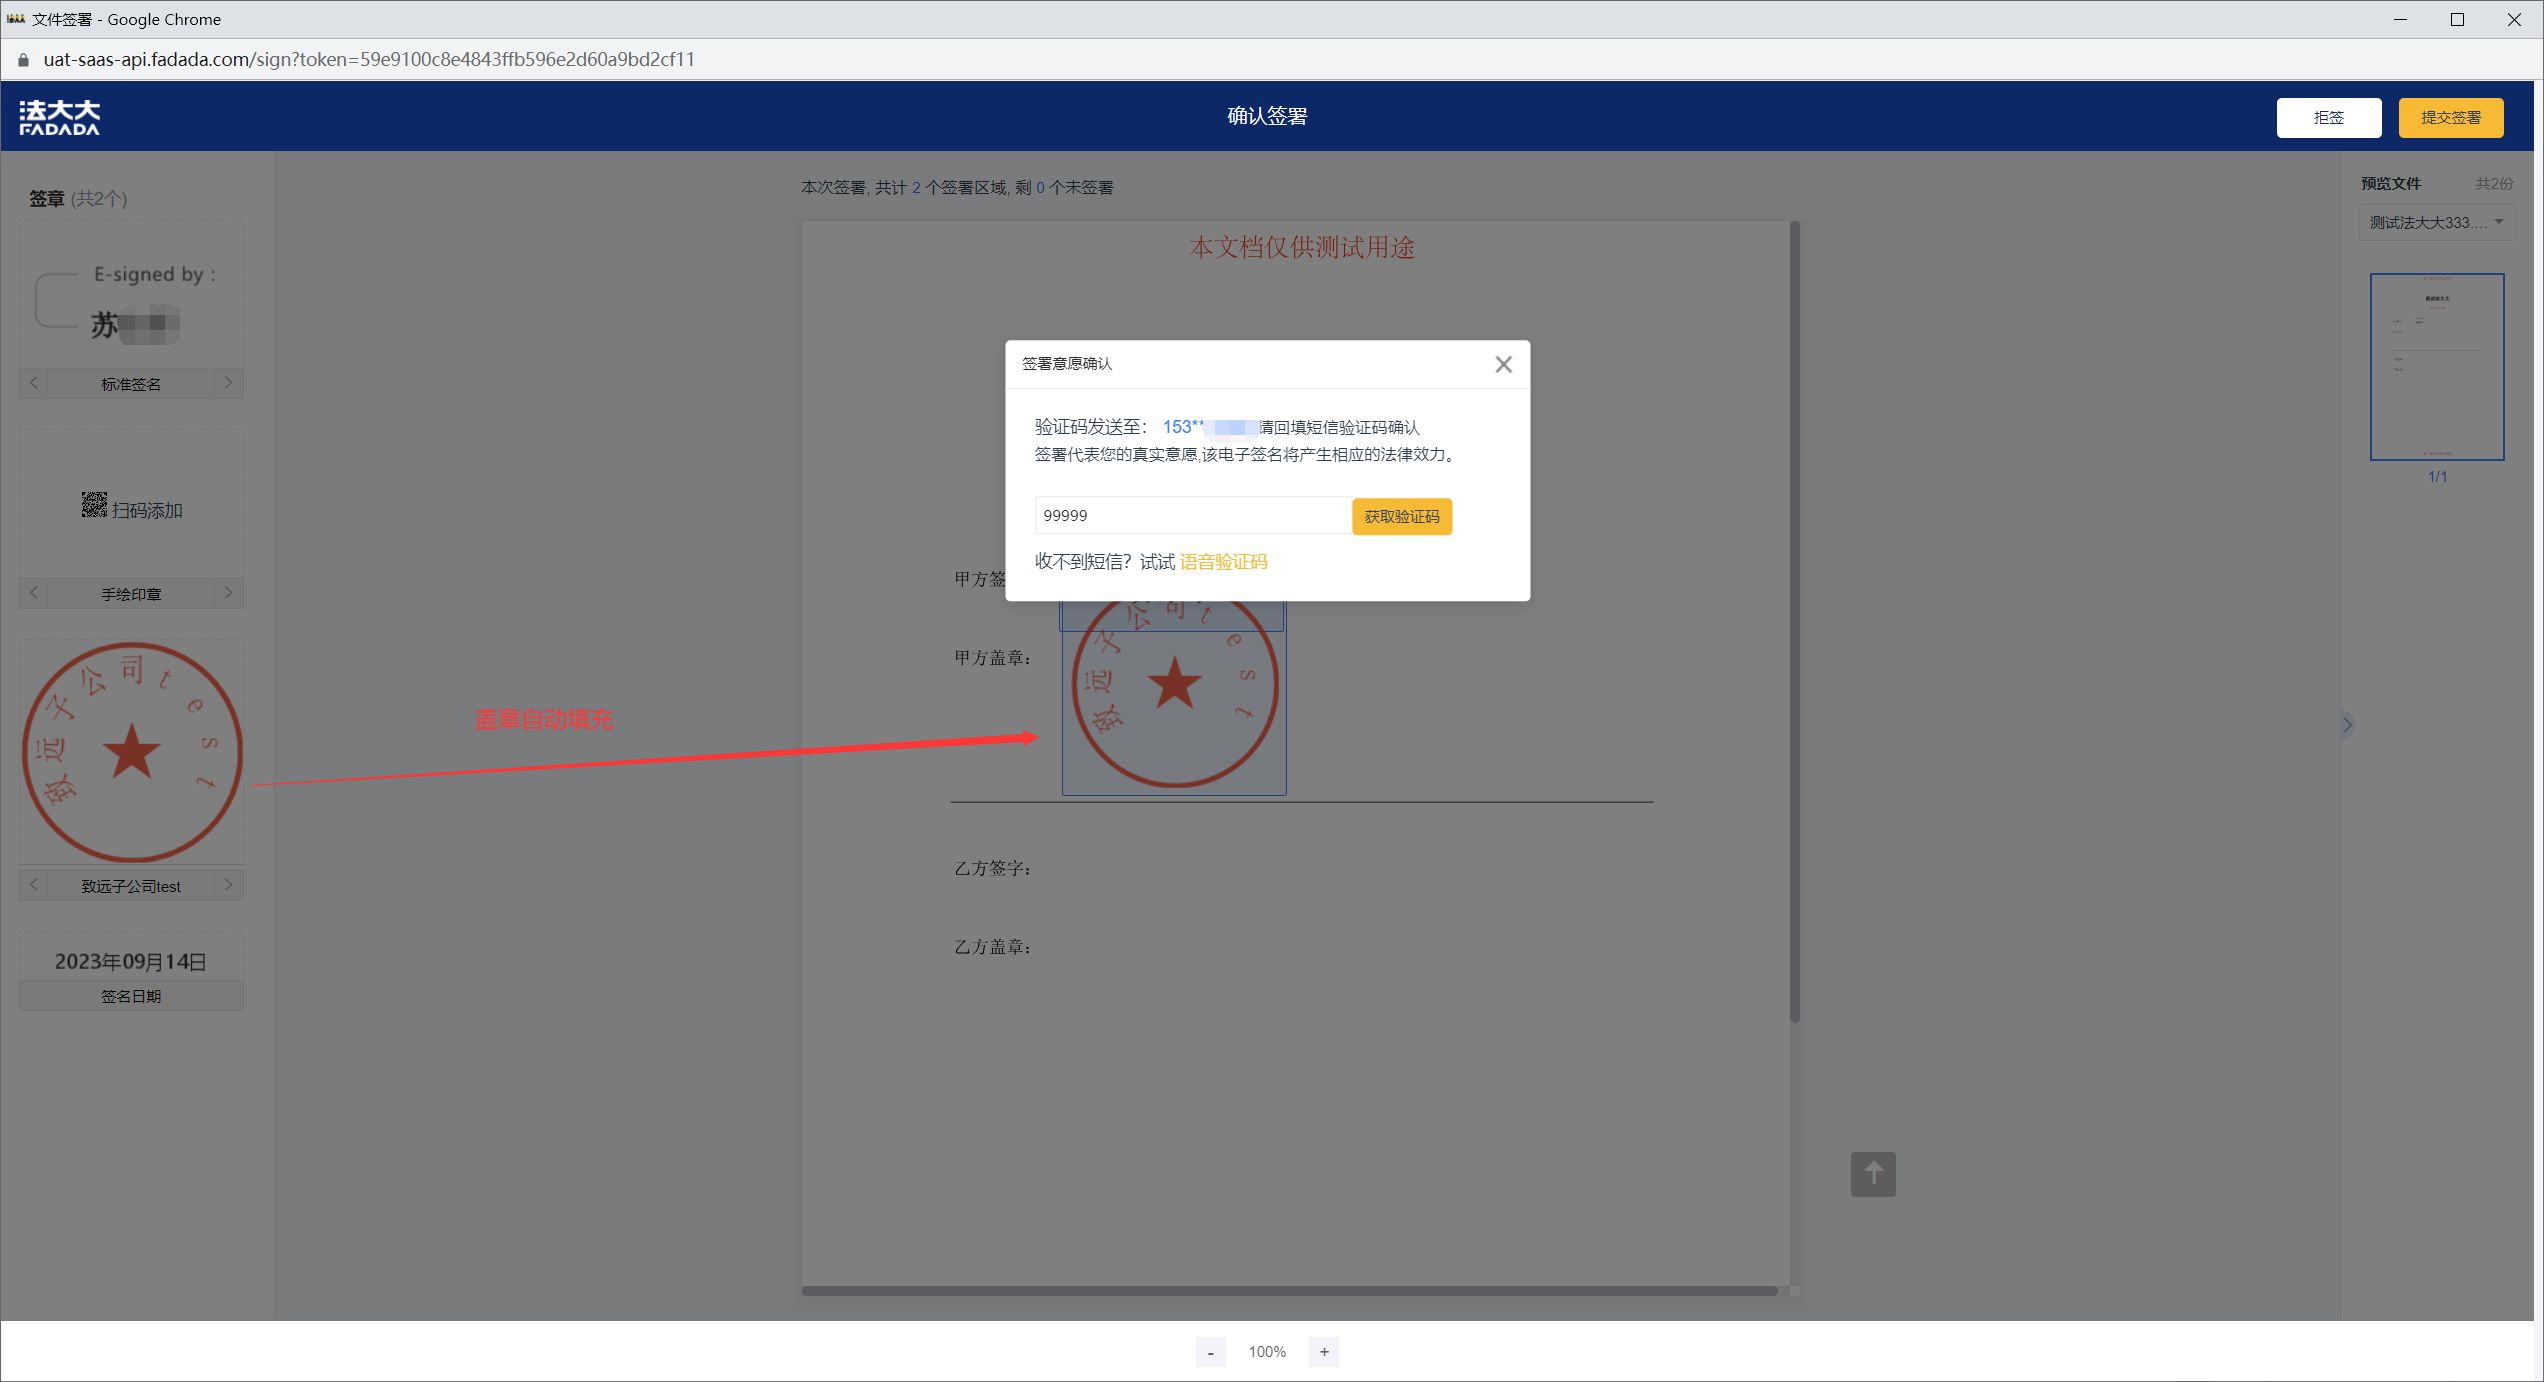Click the scroll-to-top arrow icon
2544x1382 pixels.
(x=1872, y=1174)
